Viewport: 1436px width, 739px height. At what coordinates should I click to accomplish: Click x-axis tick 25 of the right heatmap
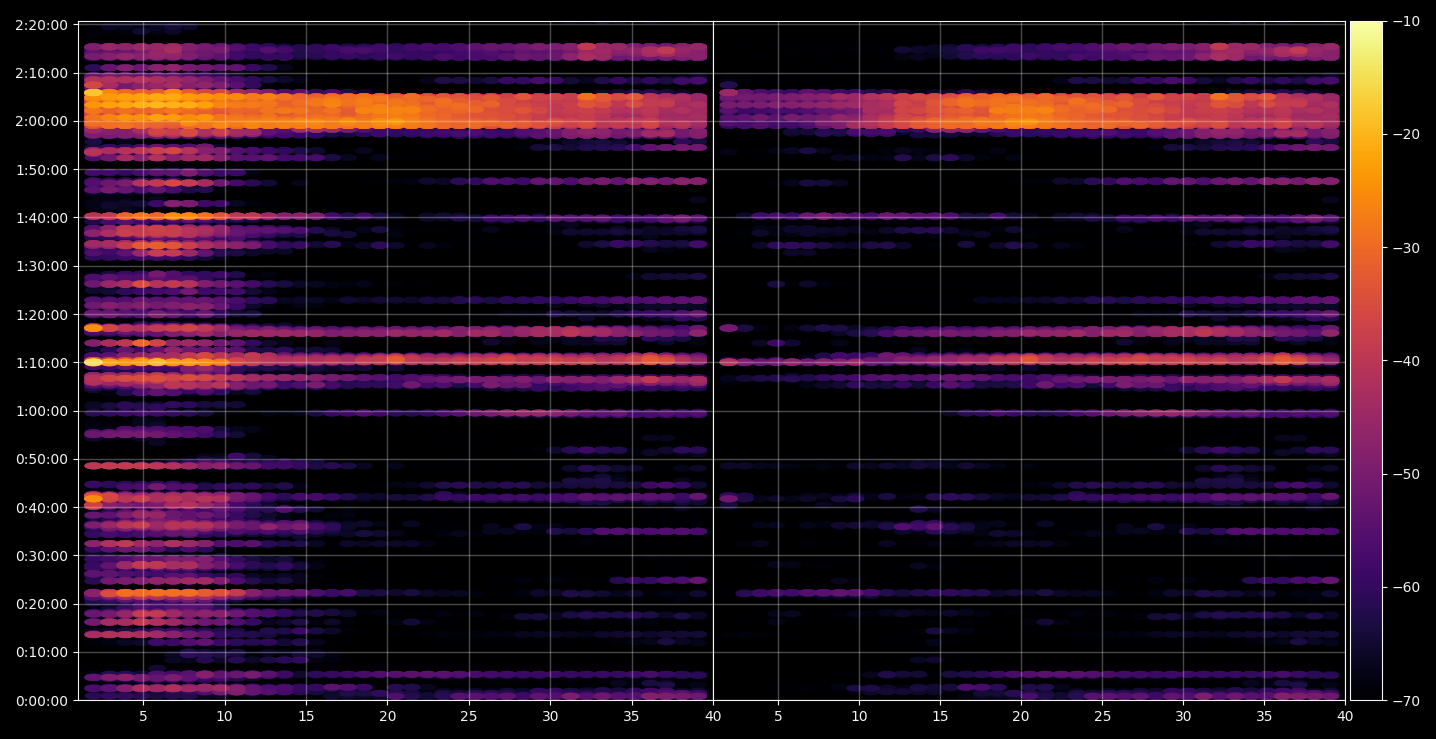(1102, 716)
